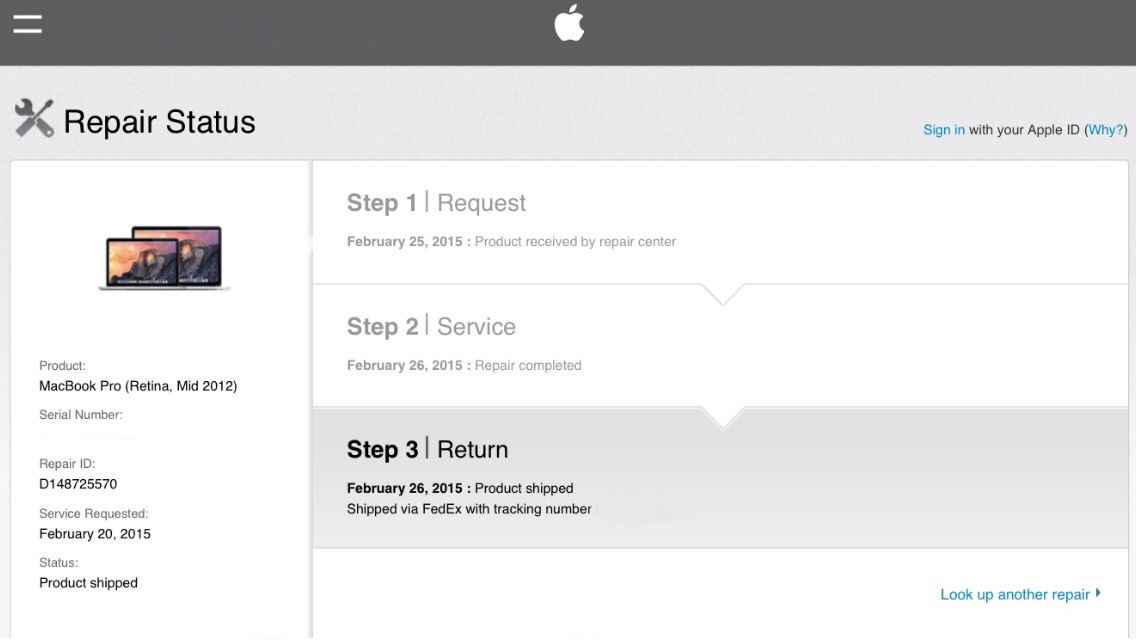
Task: Click Look up another repair link
Action: tap(1014, 594)
